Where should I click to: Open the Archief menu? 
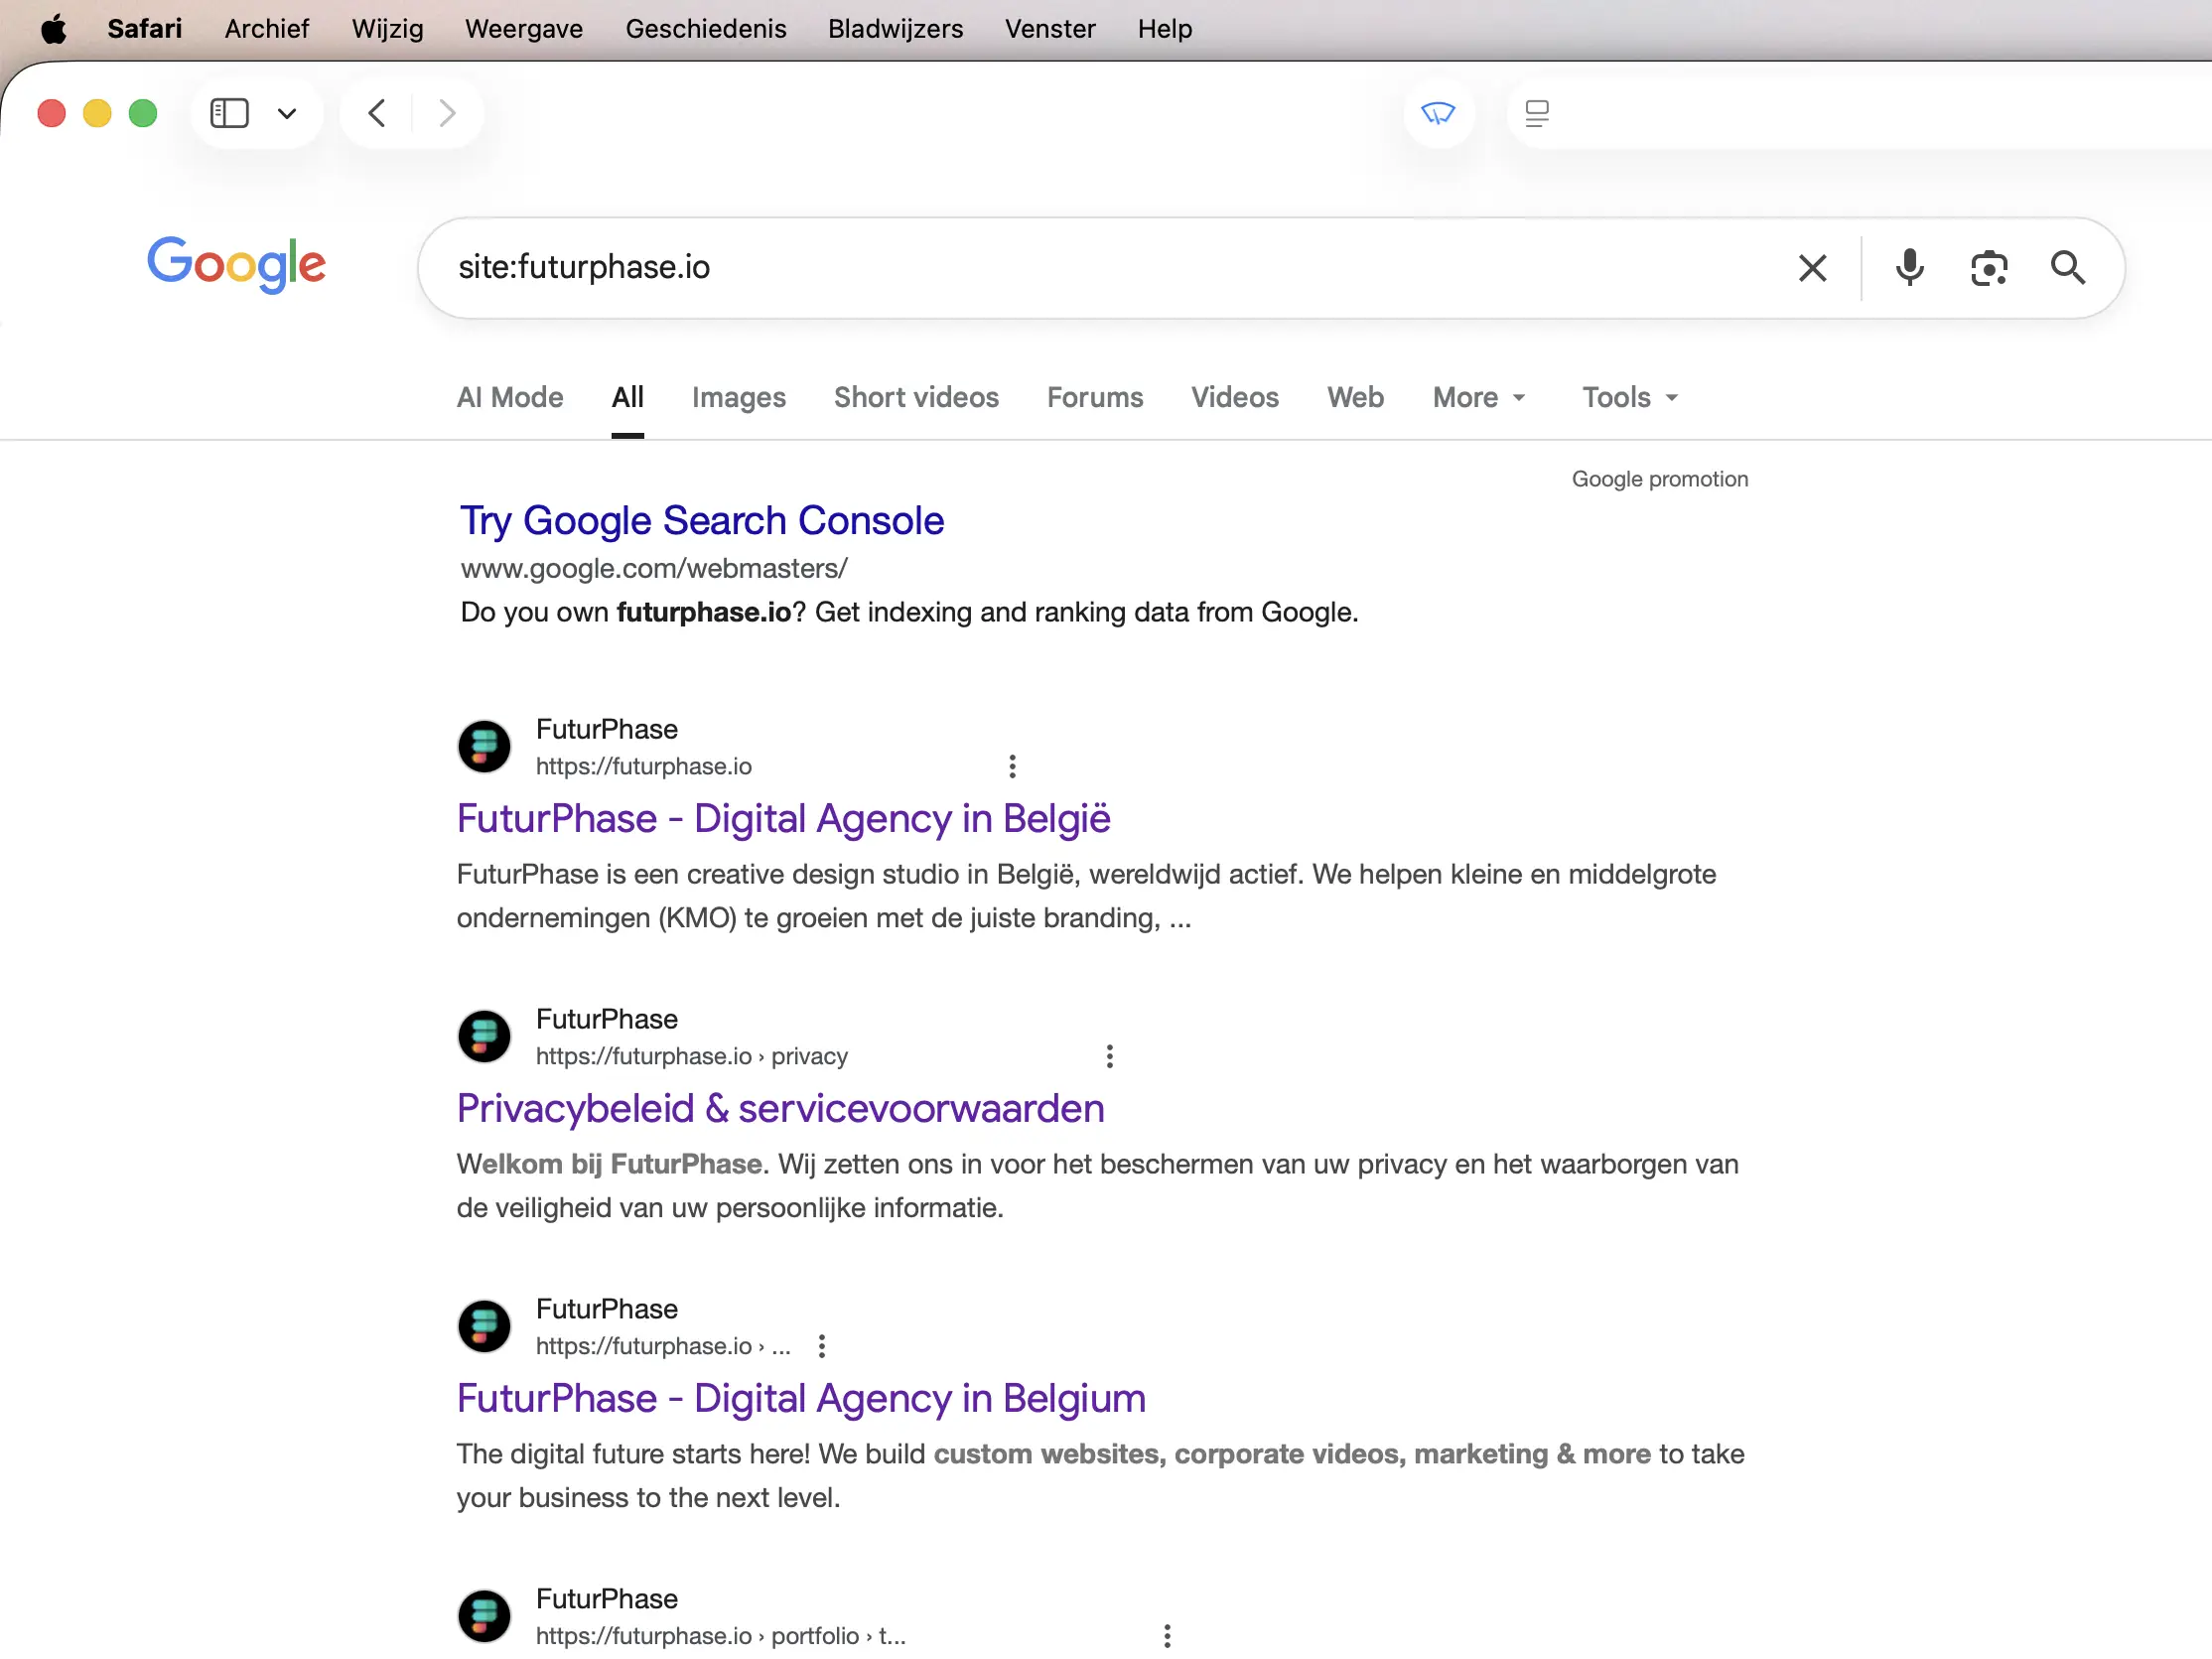pos(266,29)
